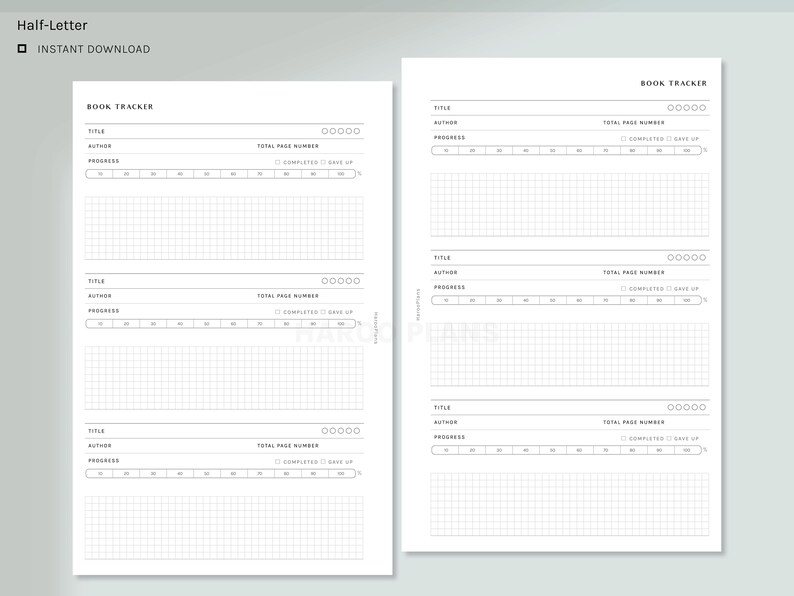Check 'Gave Up' in left page's first book entry
This screenshot has height=596, width=794.
click(323, 162)
